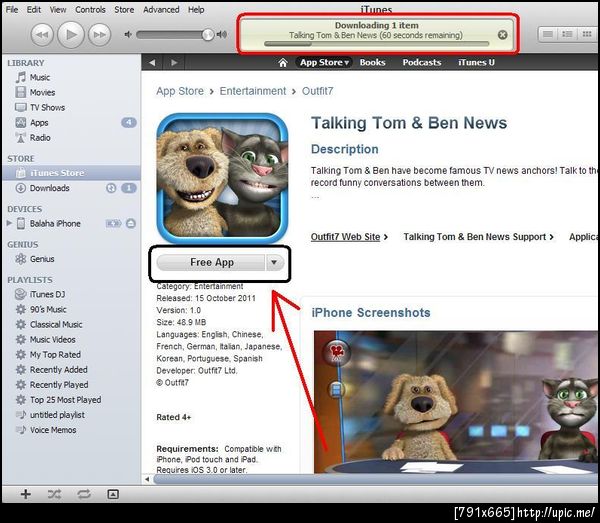Open the Top 25 Most Played playlist
The height and width of the screenshot is (523, 600).
coord(71,400)
